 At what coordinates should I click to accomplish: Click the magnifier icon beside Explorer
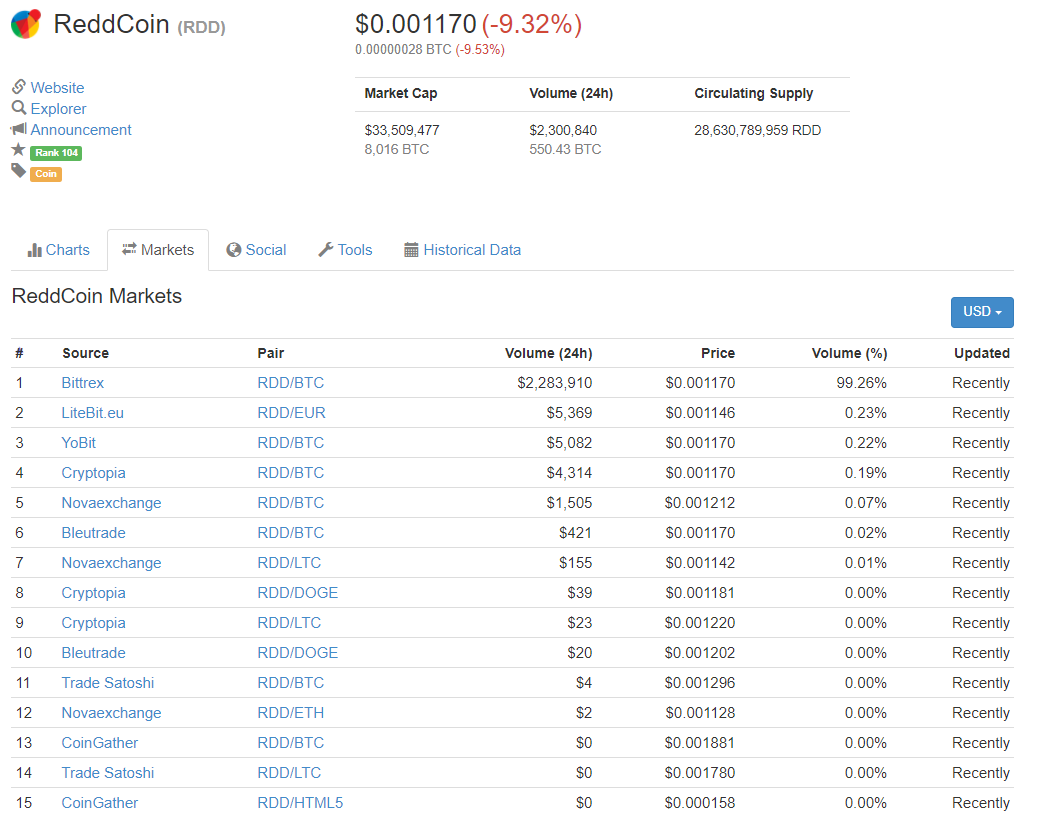[x=18, y=108]
